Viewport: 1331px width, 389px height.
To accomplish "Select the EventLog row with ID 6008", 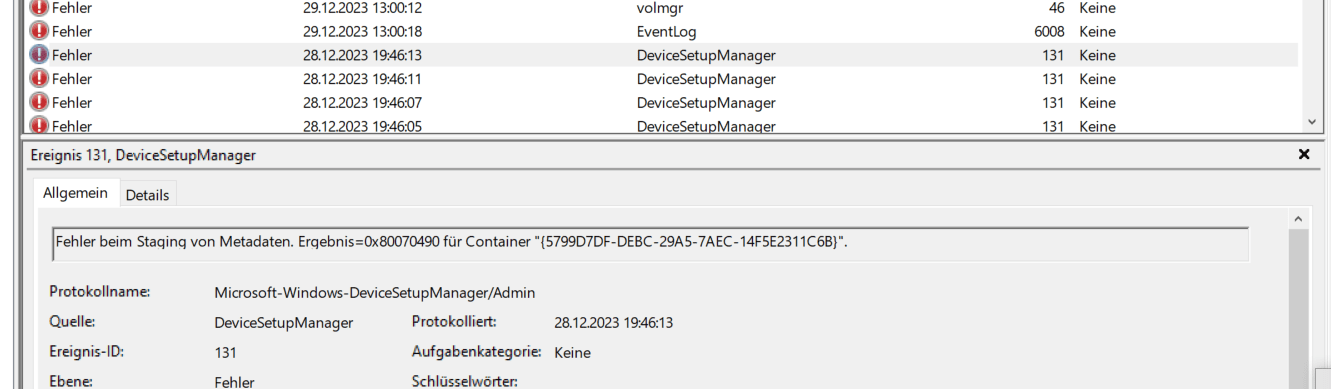I will tap(660, 31).
